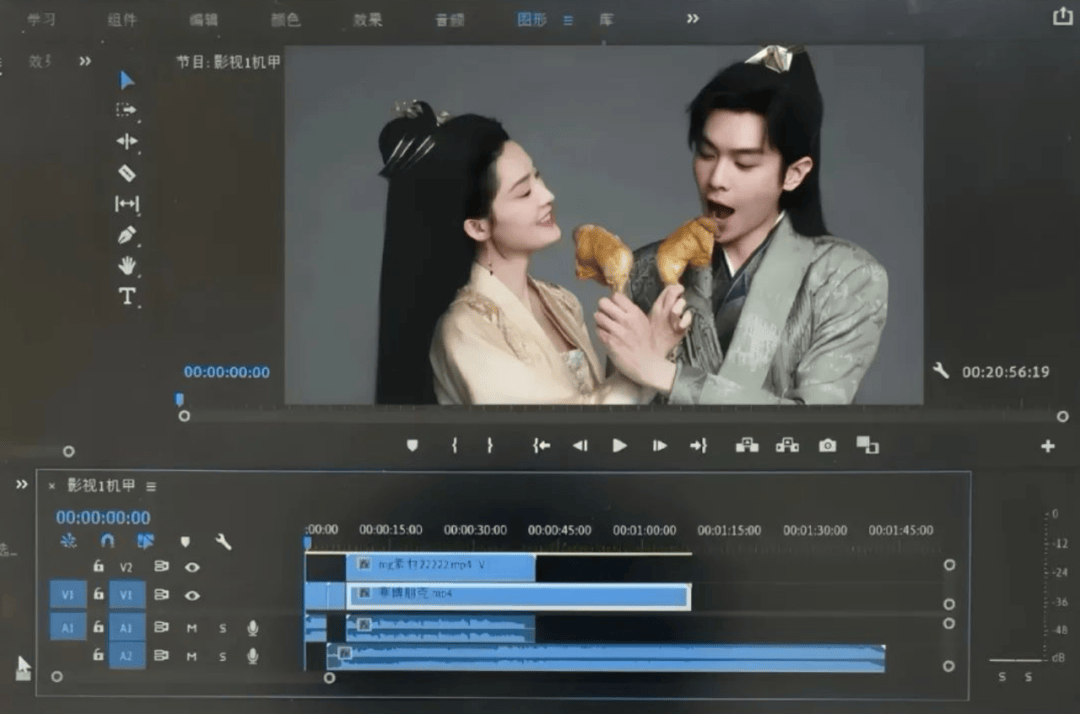The image size is (1080, 714).
Task: Click the Button Editor plus sign
Action: click(1047, 446)
